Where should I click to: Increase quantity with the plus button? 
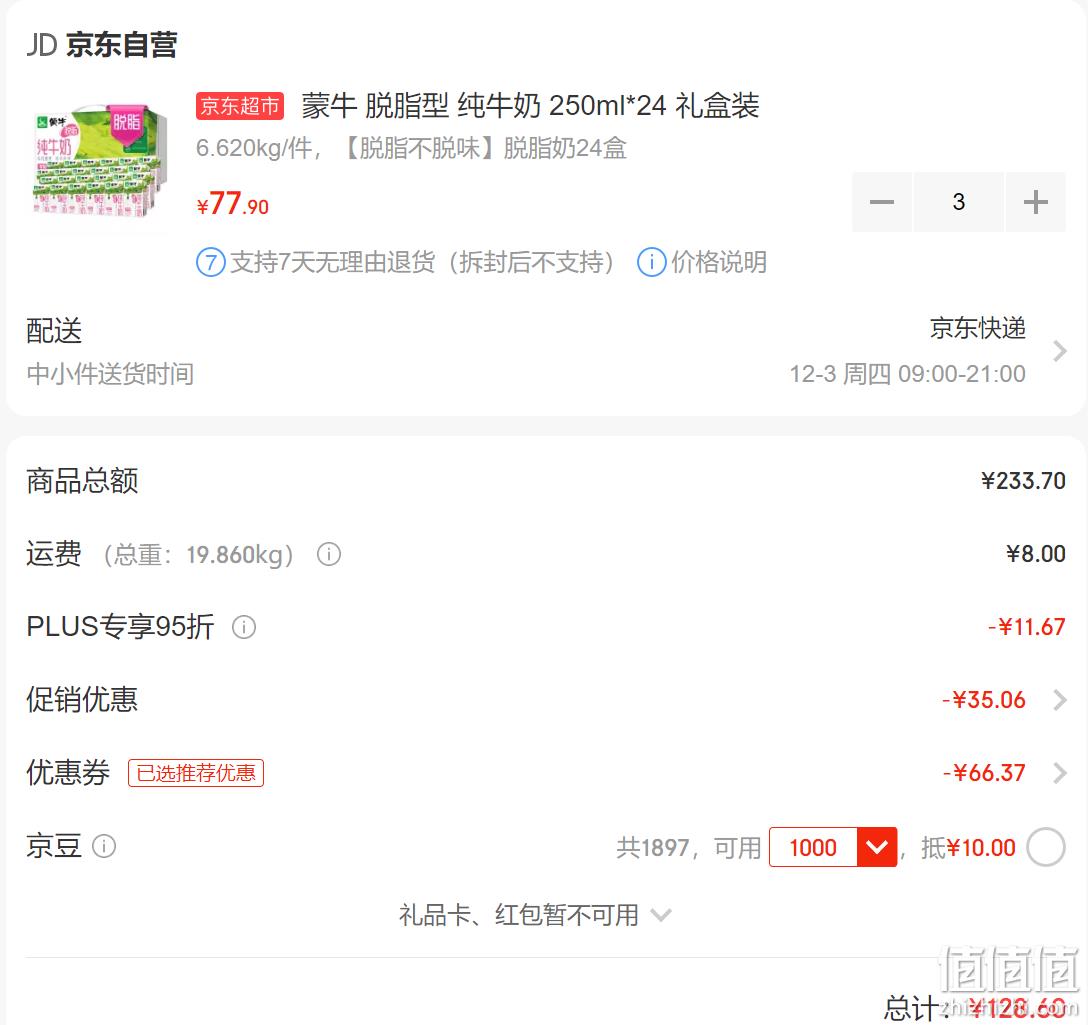pyautogui.click(x=1035, y=202)
